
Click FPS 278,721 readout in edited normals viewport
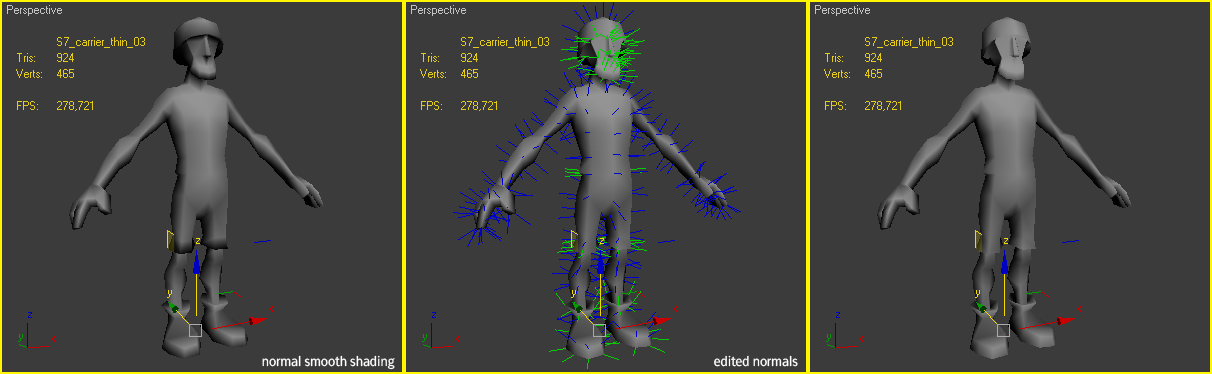tap(460, 105)
